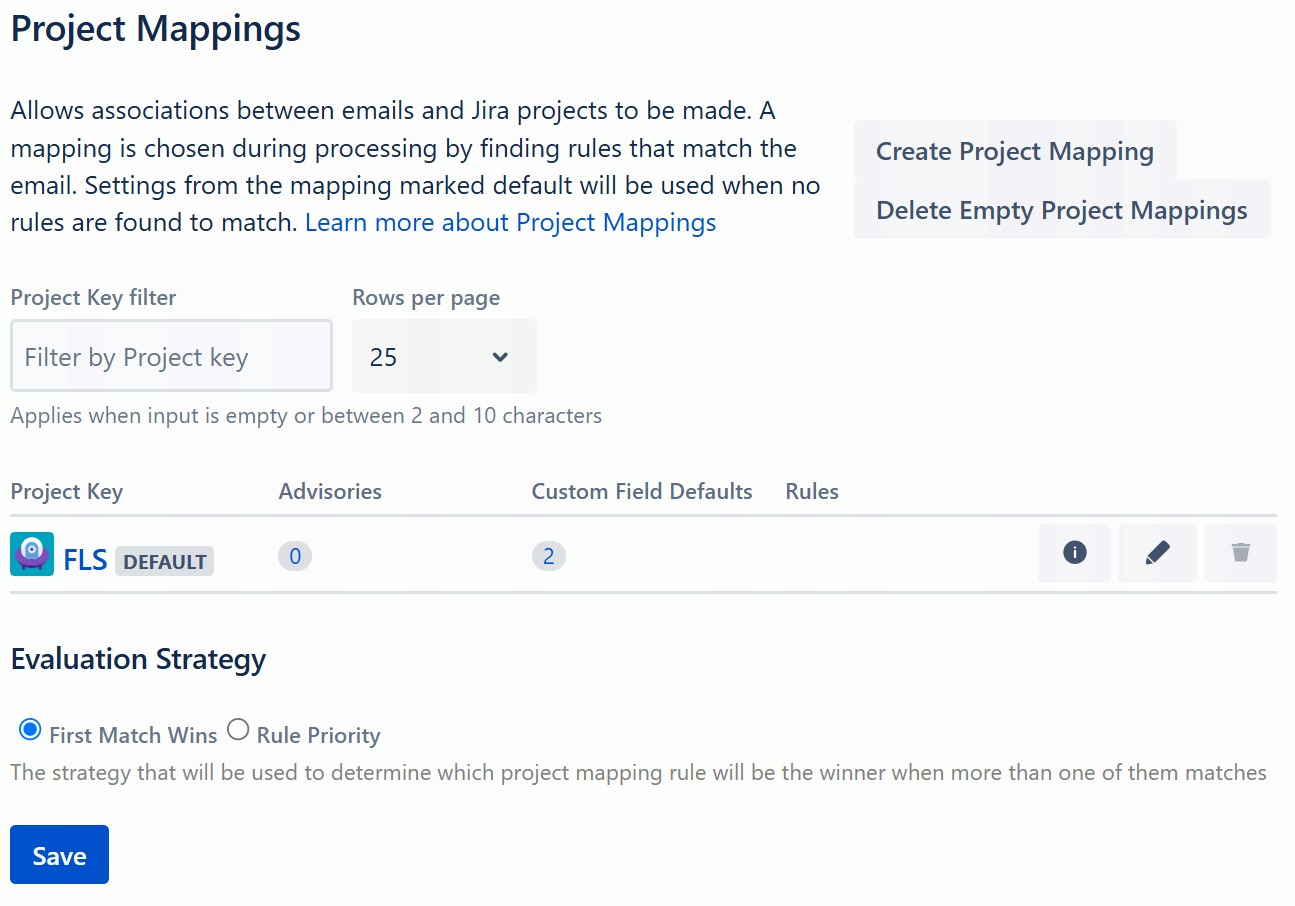
Task: Click Delete Empty Project Mappings
Action: click(1061, 210)
